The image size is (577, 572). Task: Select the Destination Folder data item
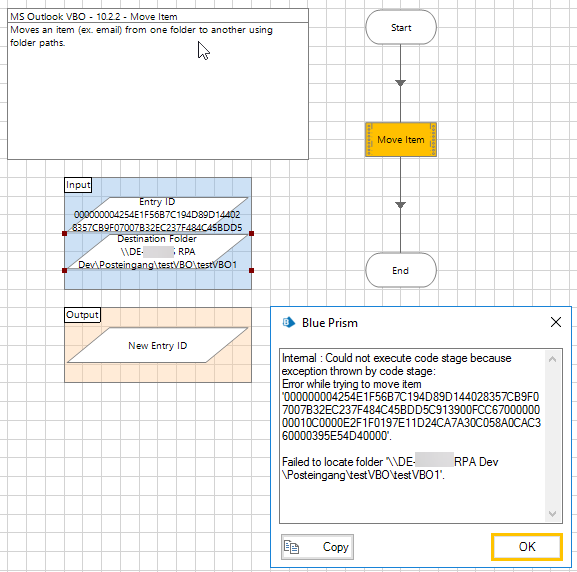[x=157, y=252]
